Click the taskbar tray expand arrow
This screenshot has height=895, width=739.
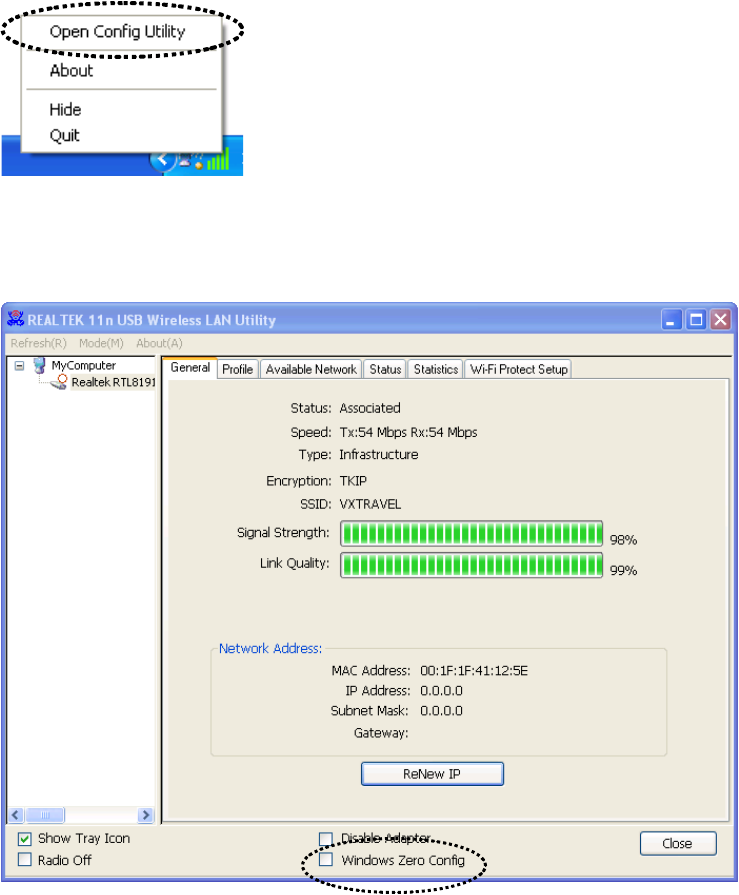tap(161, 160)
